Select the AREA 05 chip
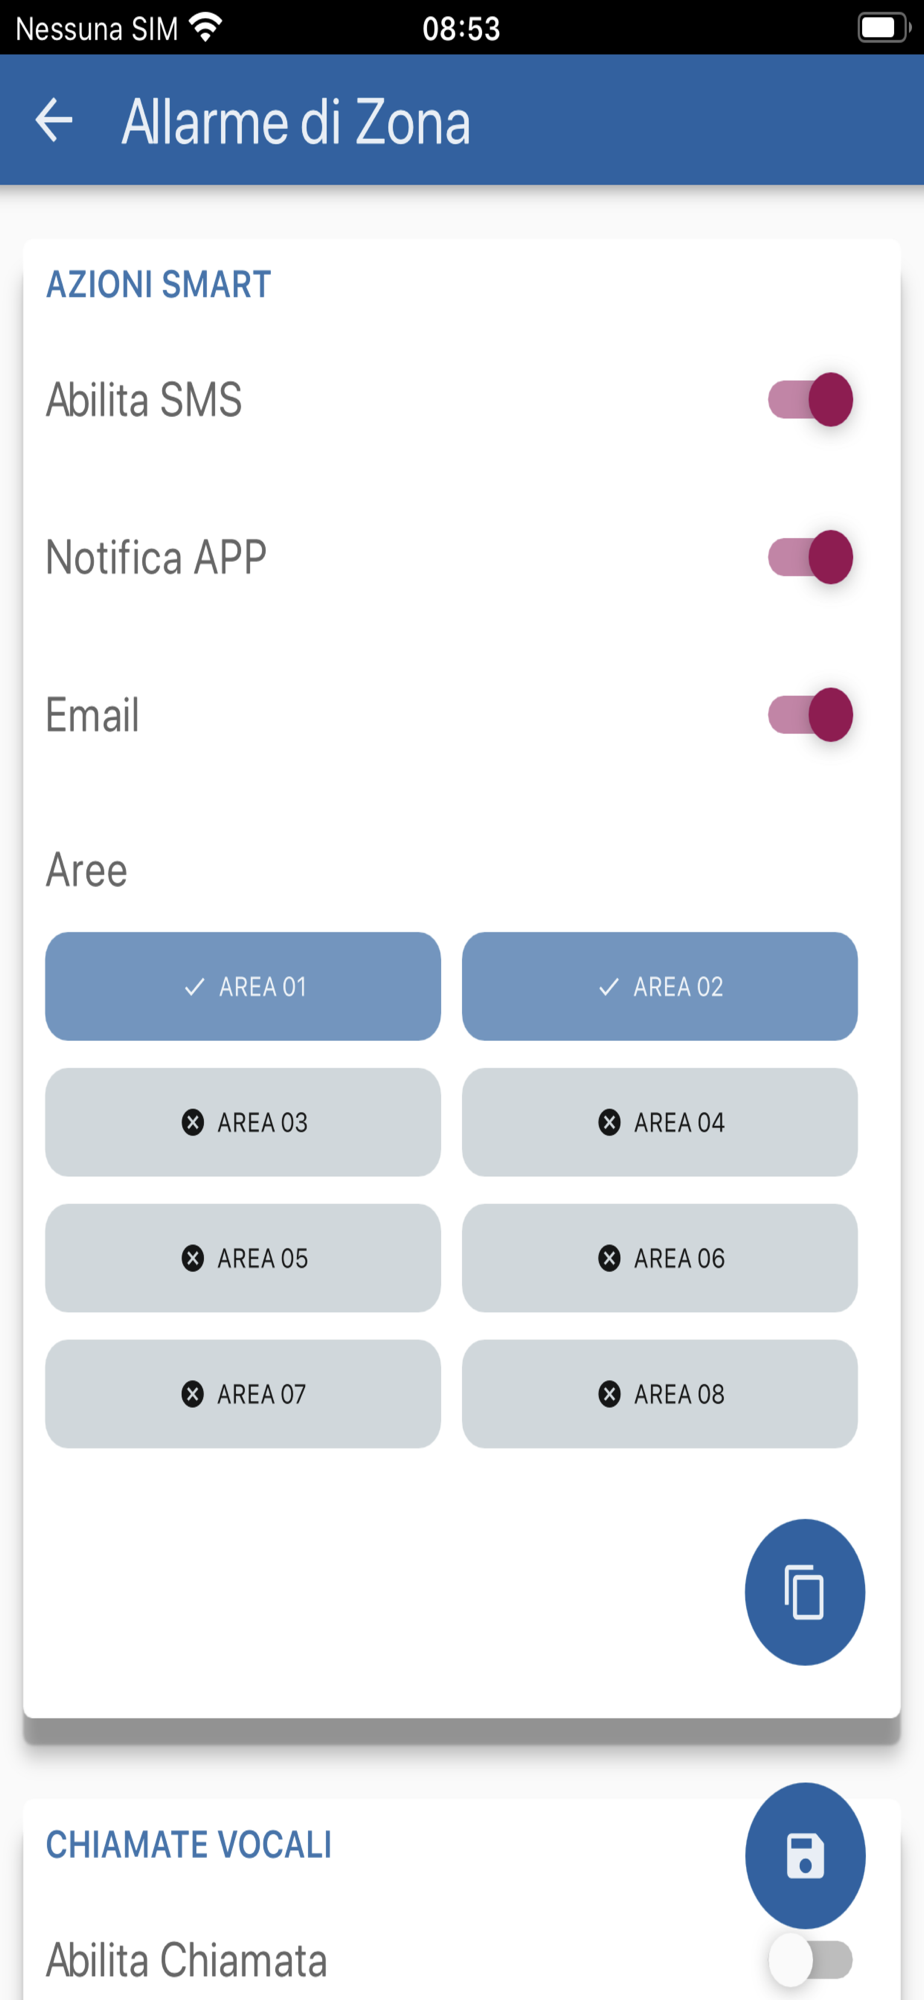 point(243,1258)
